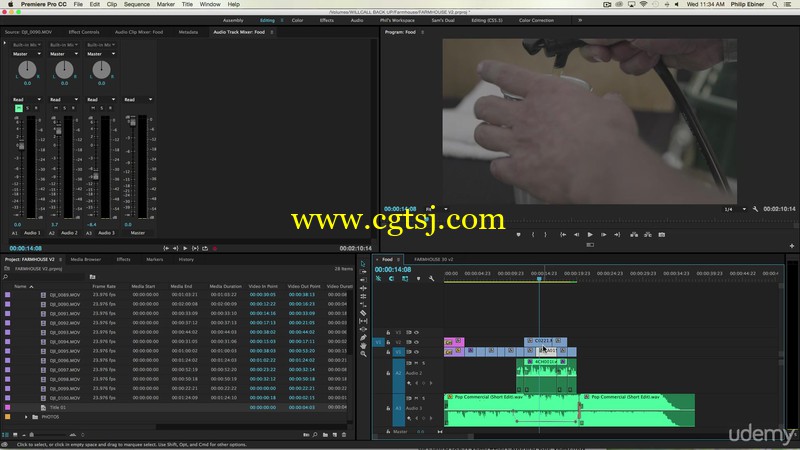This screenshot has width=800, height=450.
Task: Click Extract button in Program monitor
Action: point(647,235)
